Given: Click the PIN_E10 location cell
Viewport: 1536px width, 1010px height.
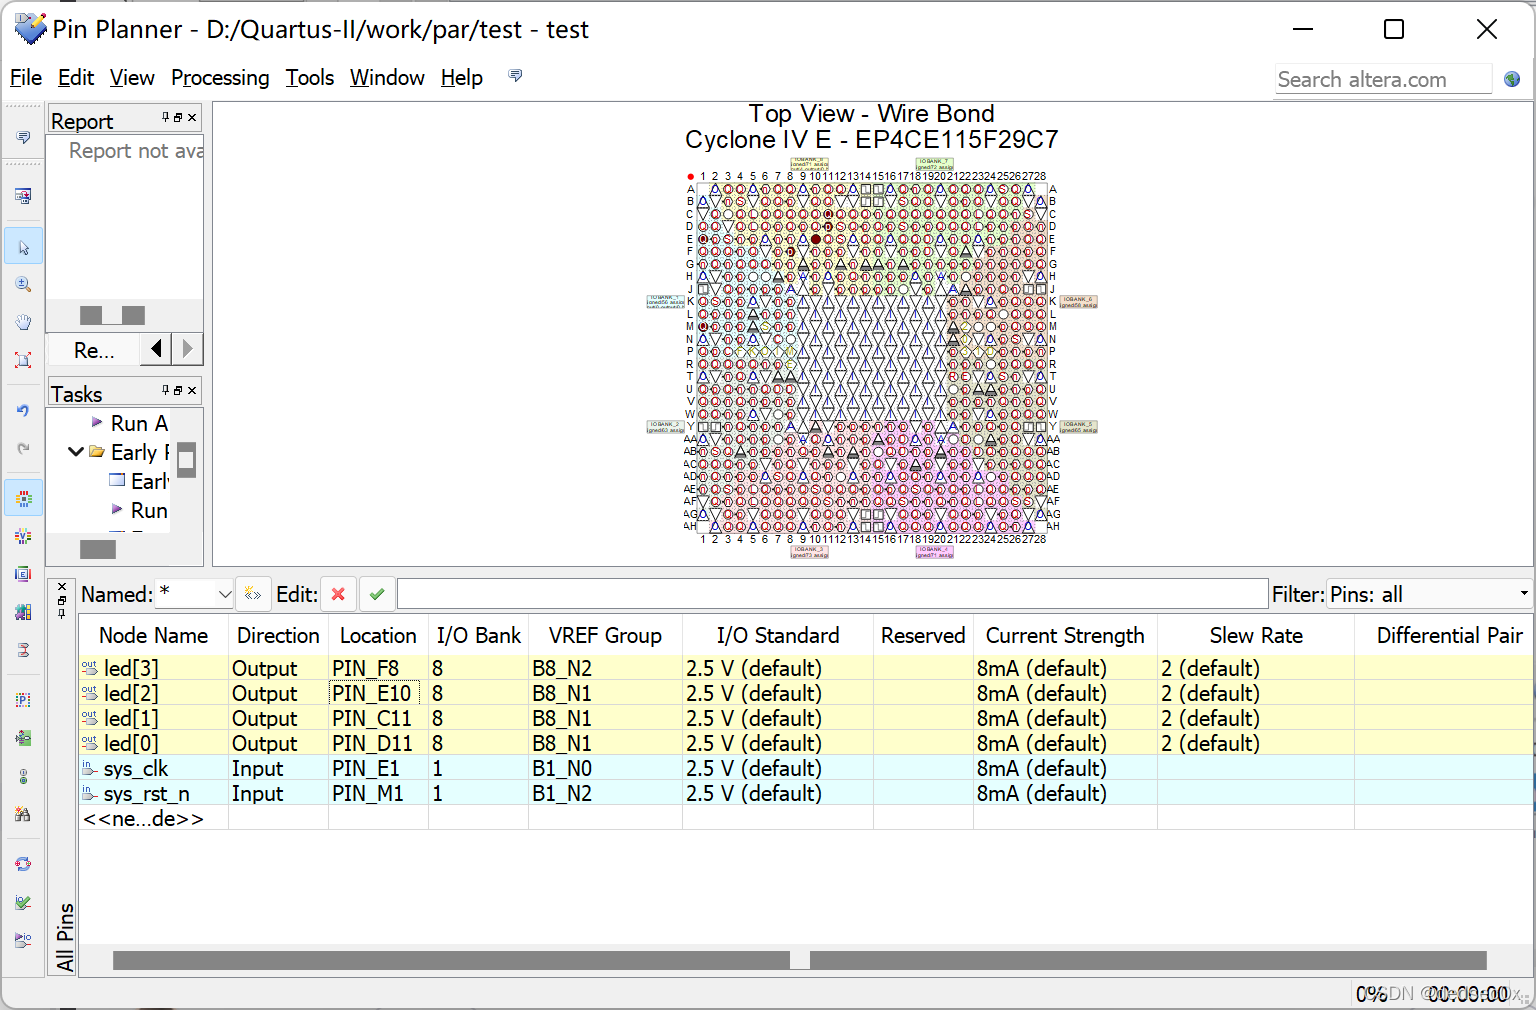Looking at the screenshot, I should pos(372,693).
